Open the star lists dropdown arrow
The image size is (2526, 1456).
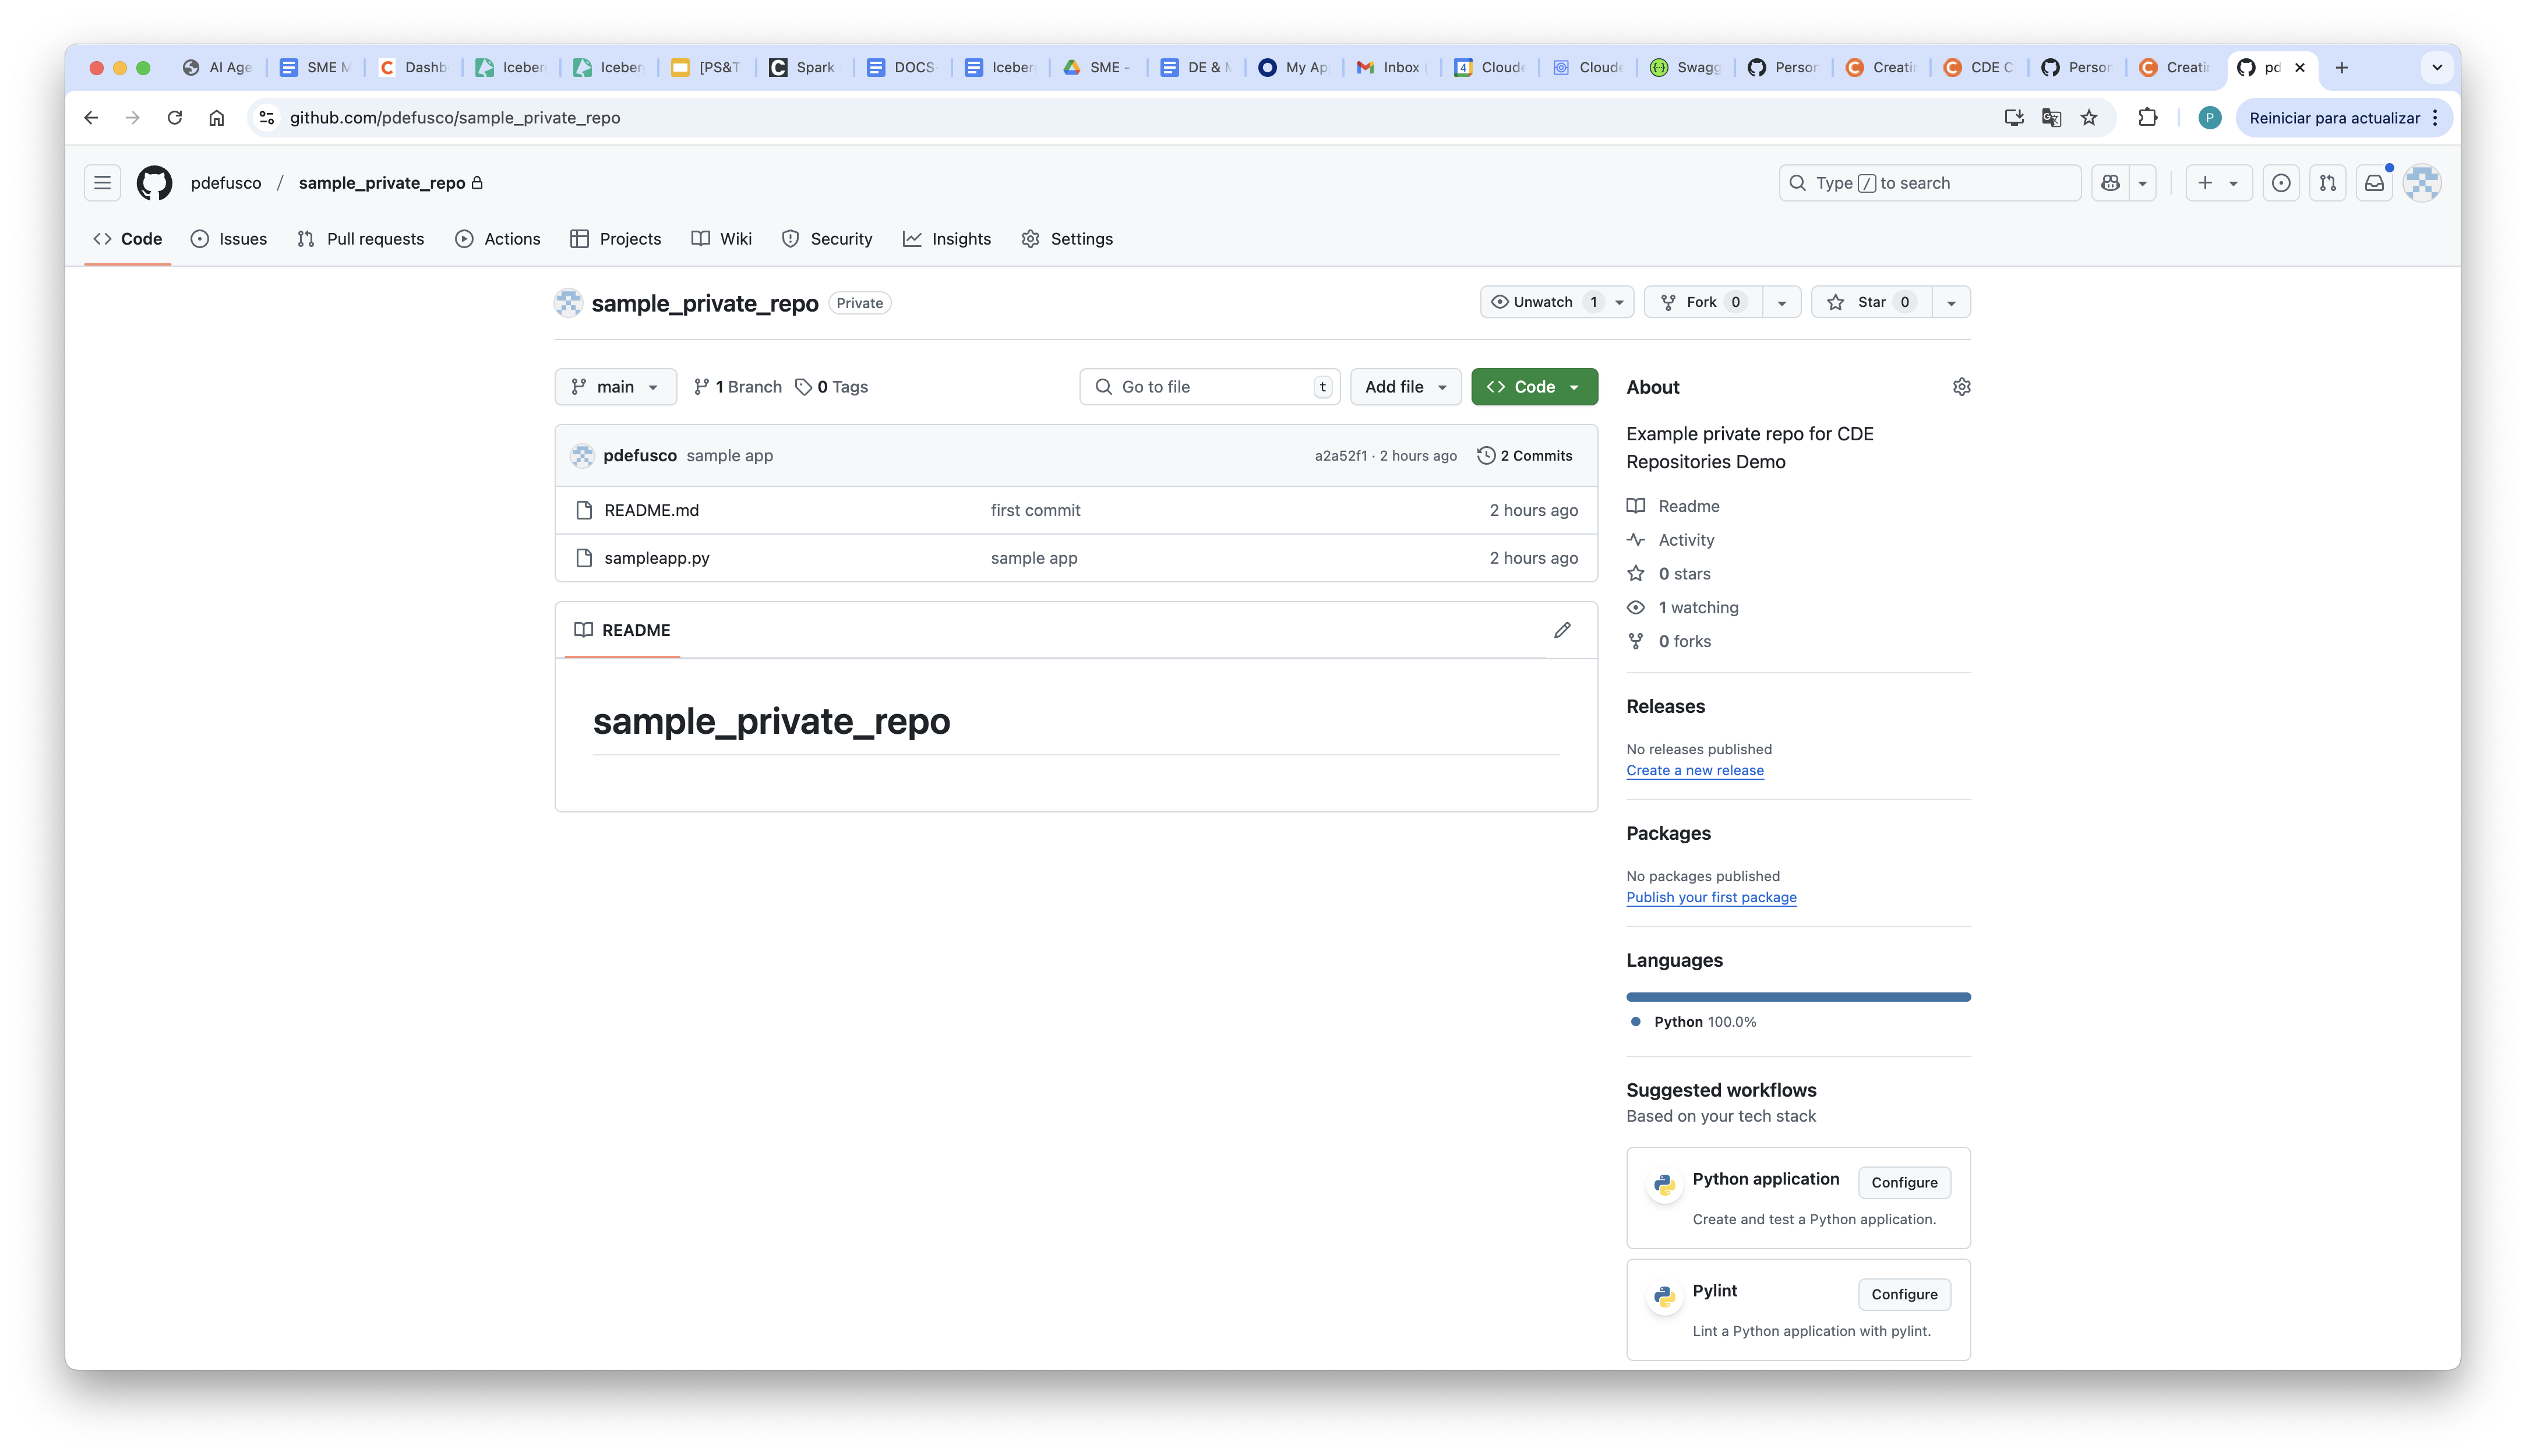(x=1950, y=302)
